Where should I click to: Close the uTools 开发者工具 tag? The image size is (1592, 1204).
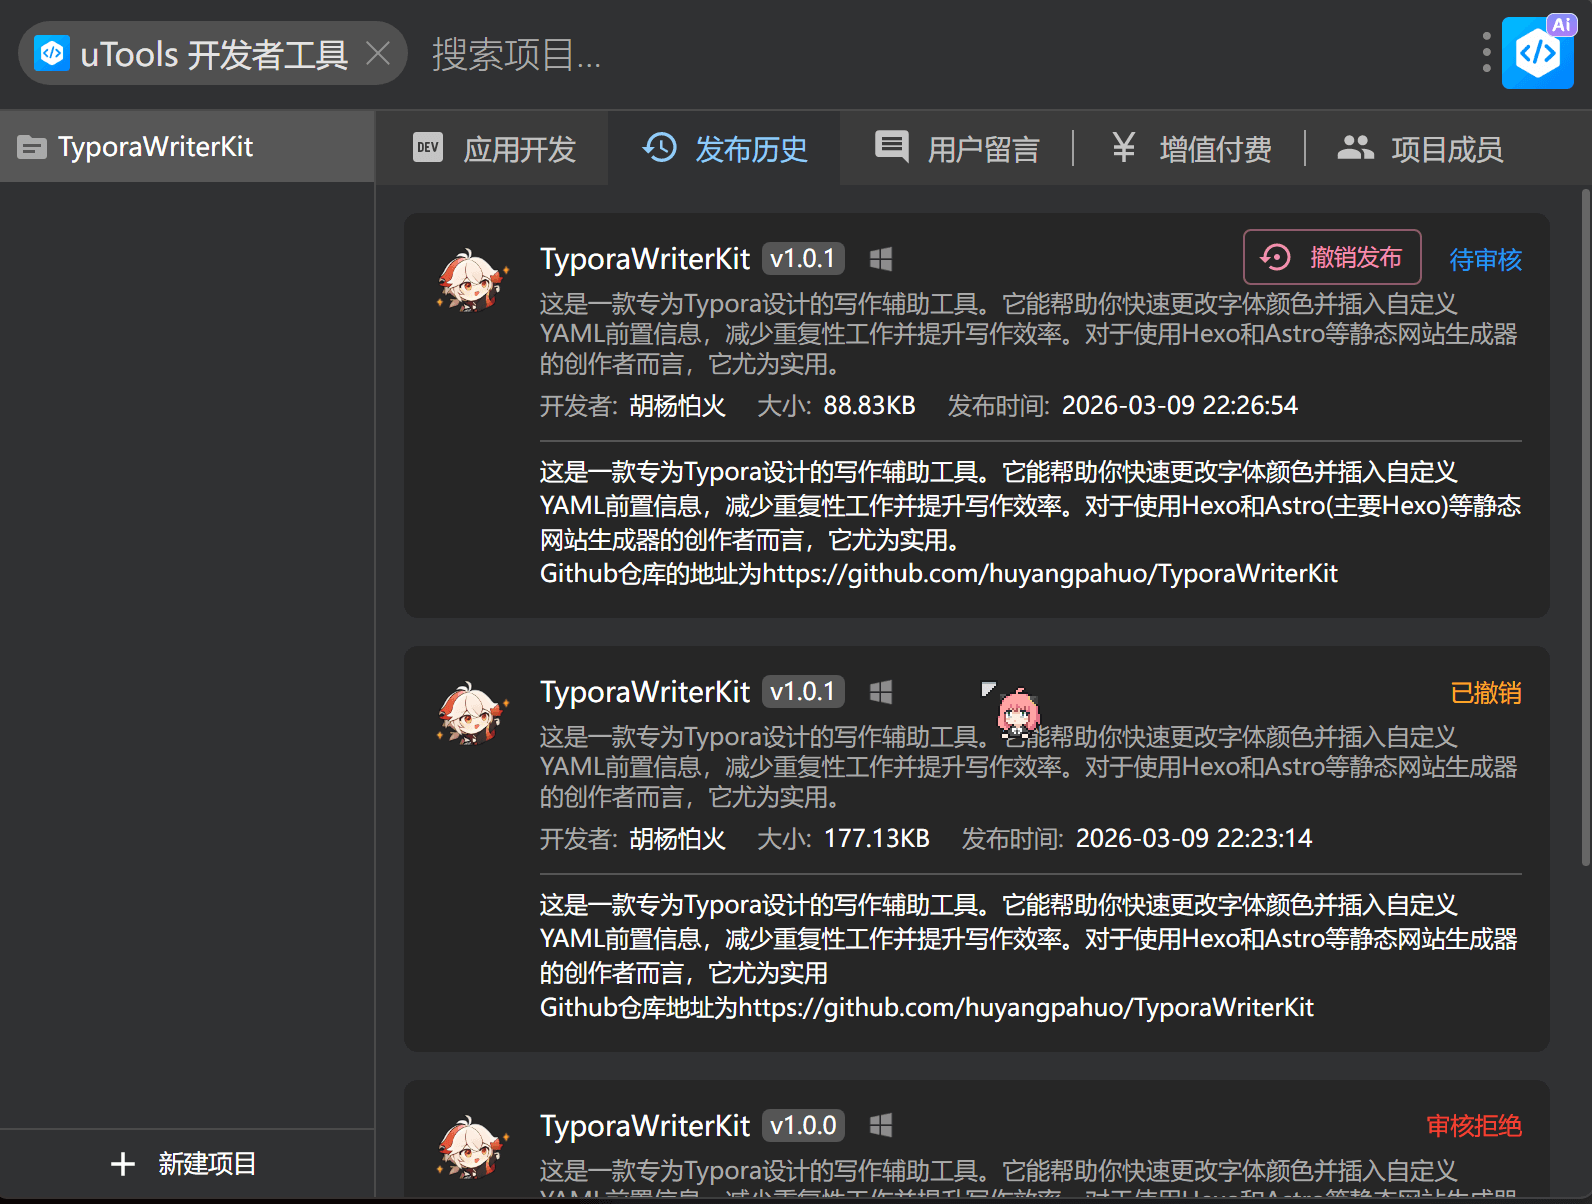tap(378, 53)
